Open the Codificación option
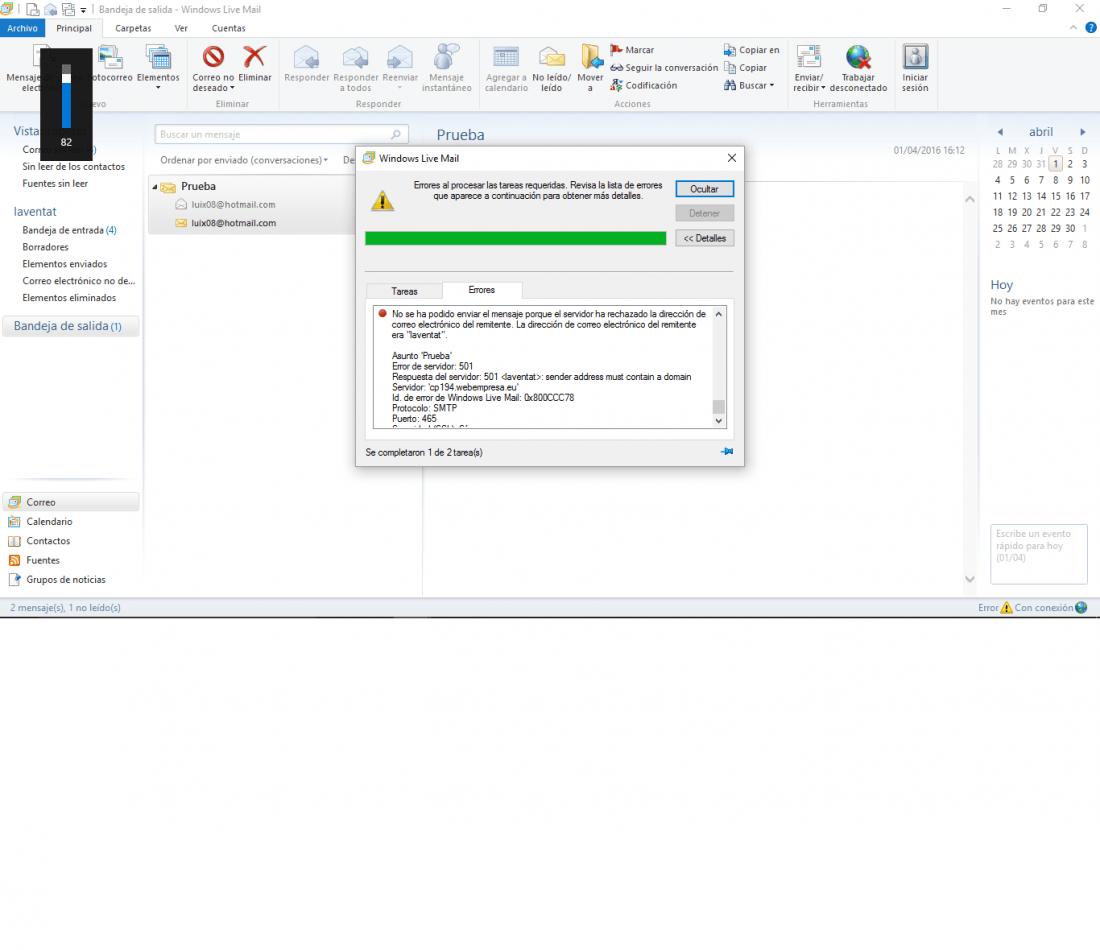1100x950 pixels. 643,85
